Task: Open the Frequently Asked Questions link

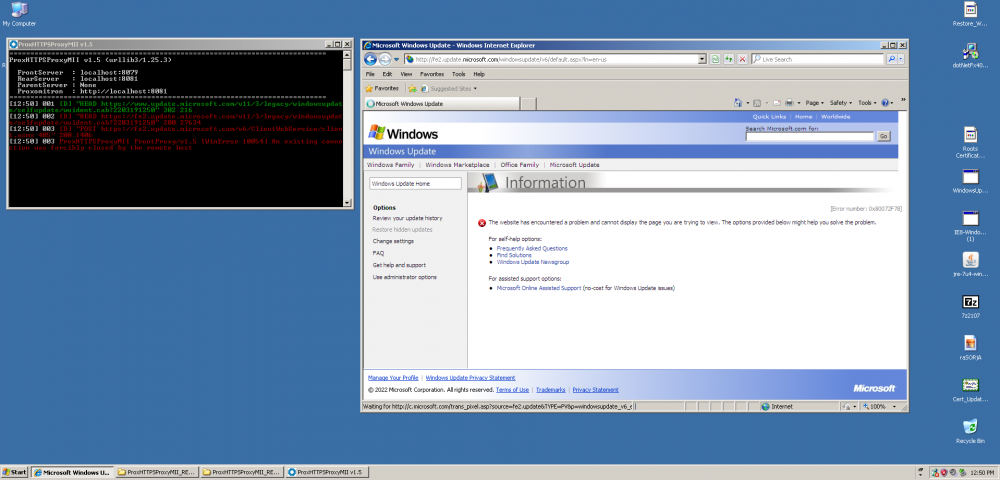Action: coord(531,248)
